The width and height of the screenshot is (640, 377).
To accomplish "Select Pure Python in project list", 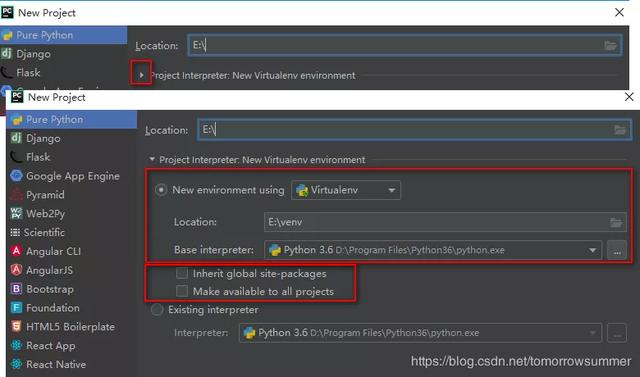I will pos(54,120).
